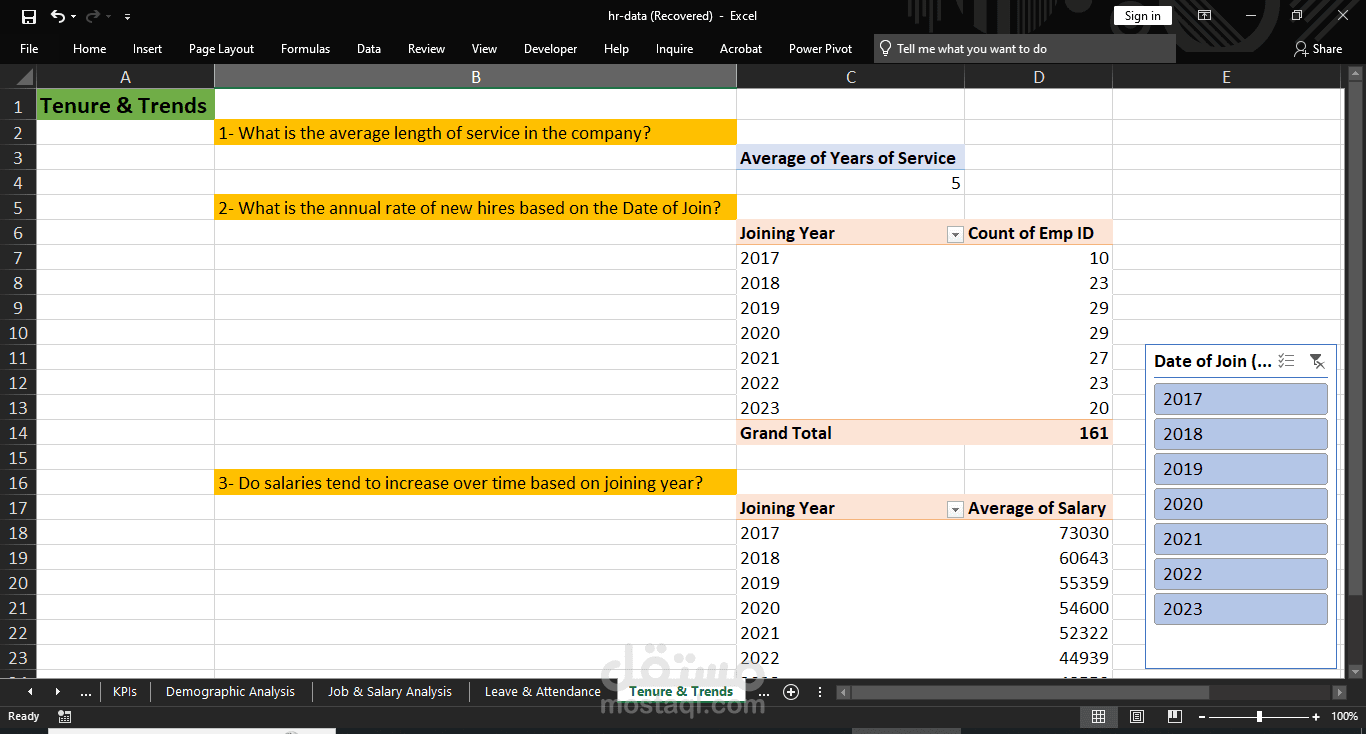1366x734 pixels.
Task: Click the Save icon in the title bar
Action: (x=29, y=16)
